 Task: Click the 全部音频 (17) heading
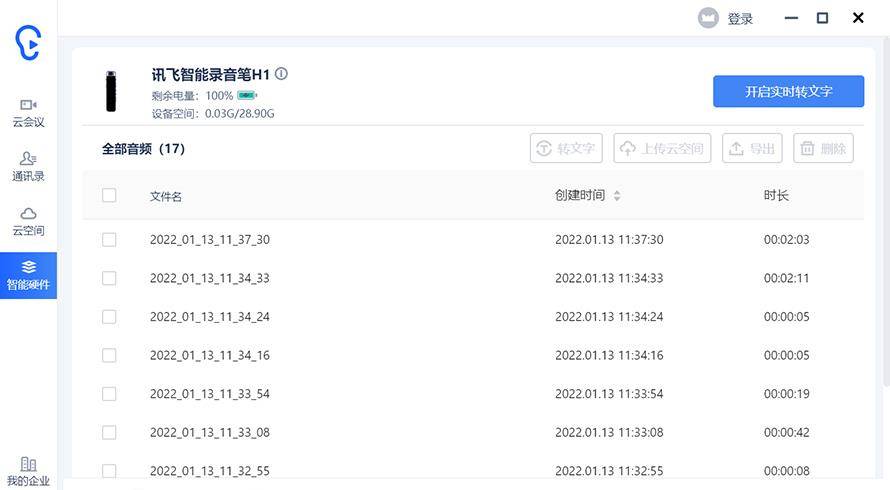click(x=144, y=149)
